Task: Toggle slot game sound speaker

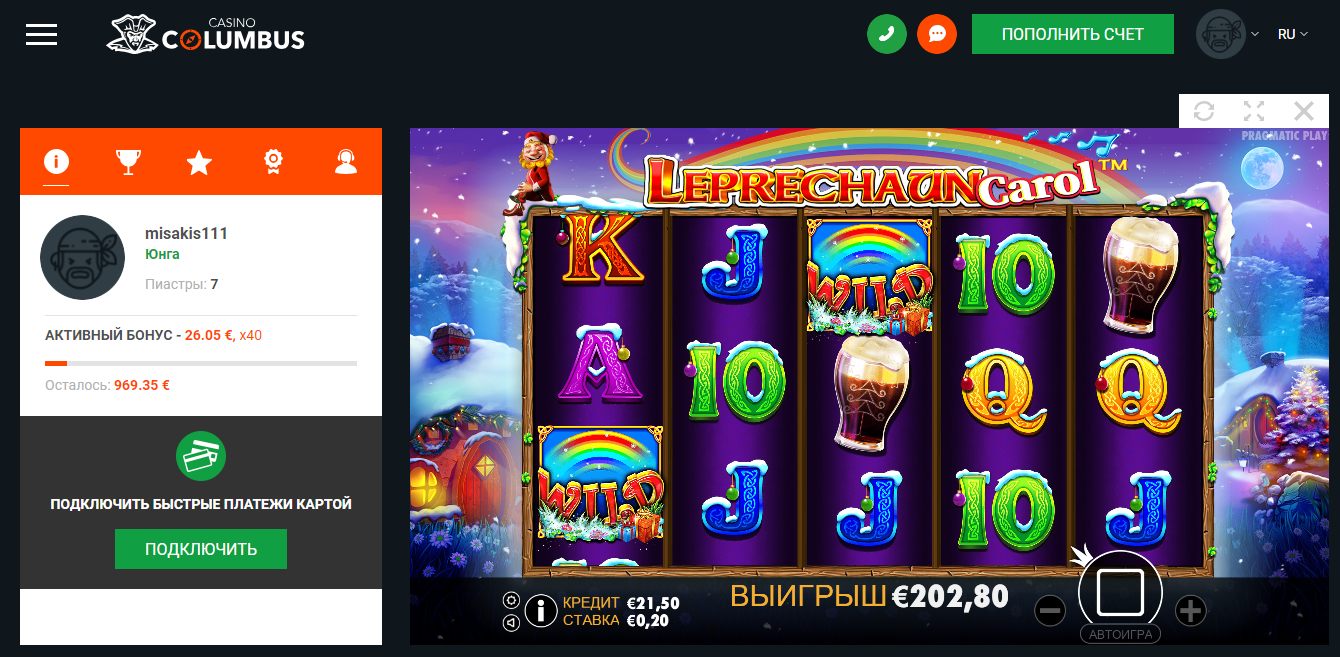Action: click(511, 622)
